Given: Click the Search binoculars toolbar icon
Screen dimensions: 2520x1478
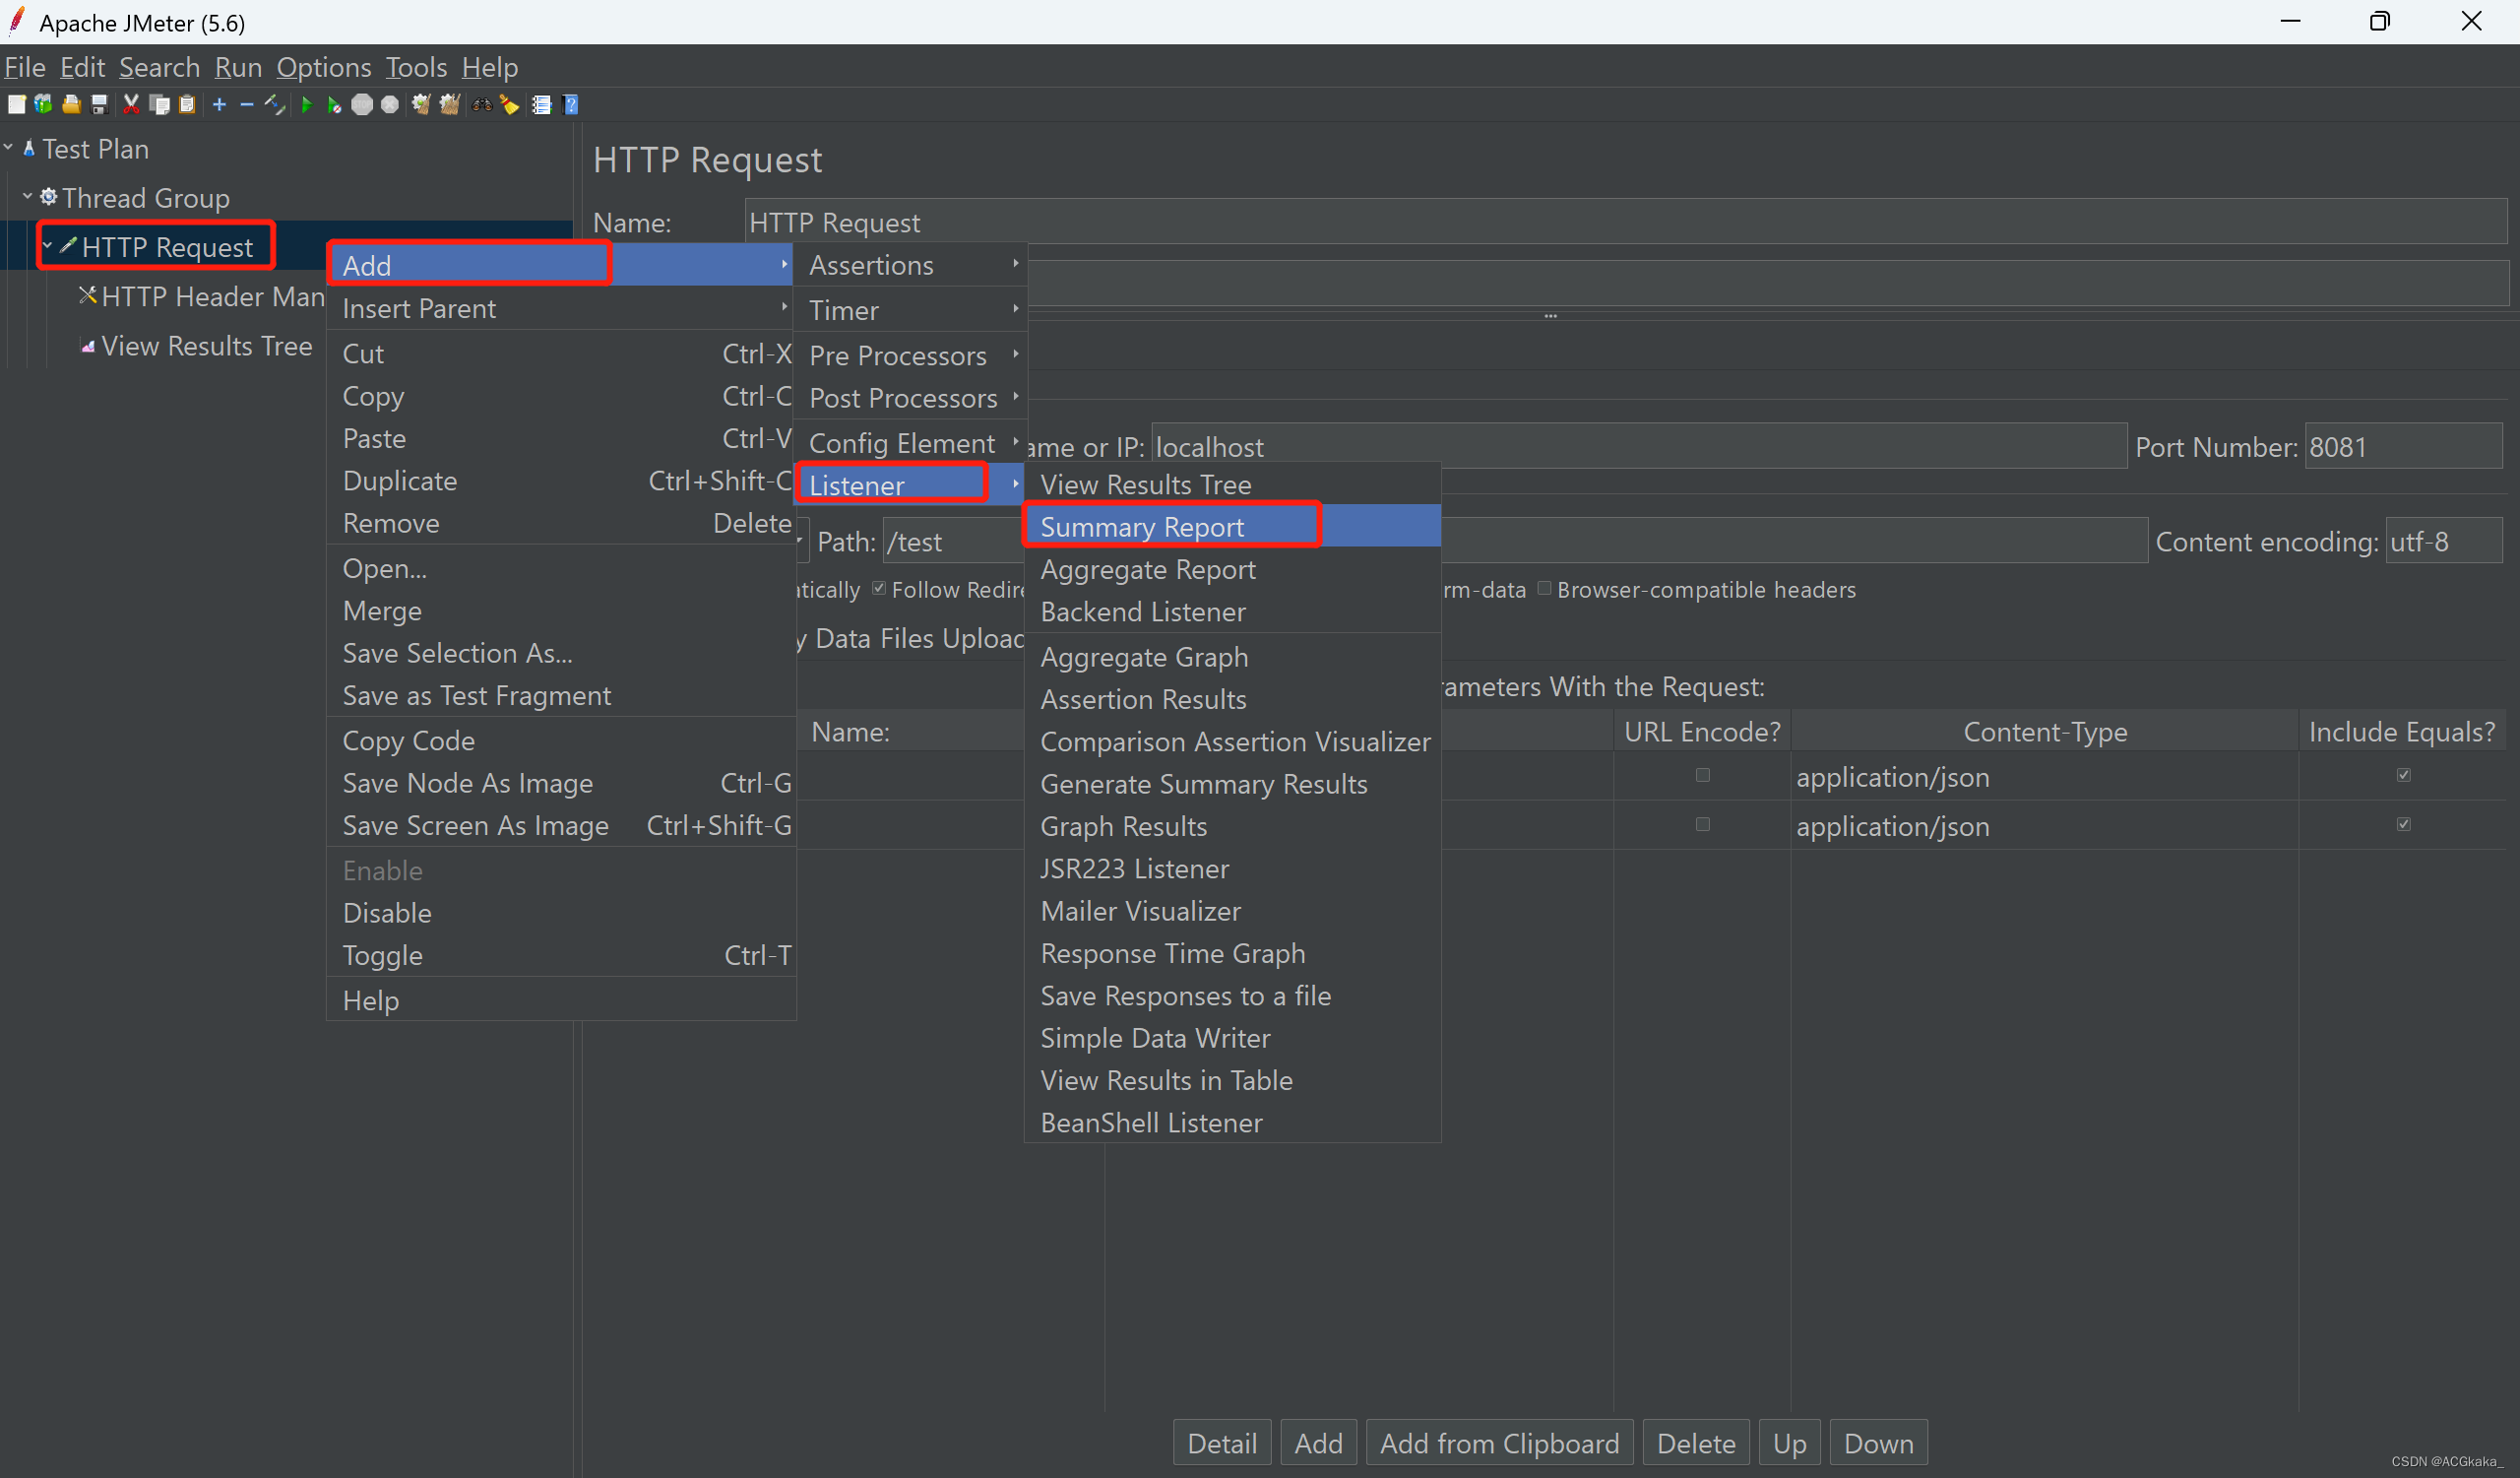Looking at the screenshot, I should (x=482, y=105).
